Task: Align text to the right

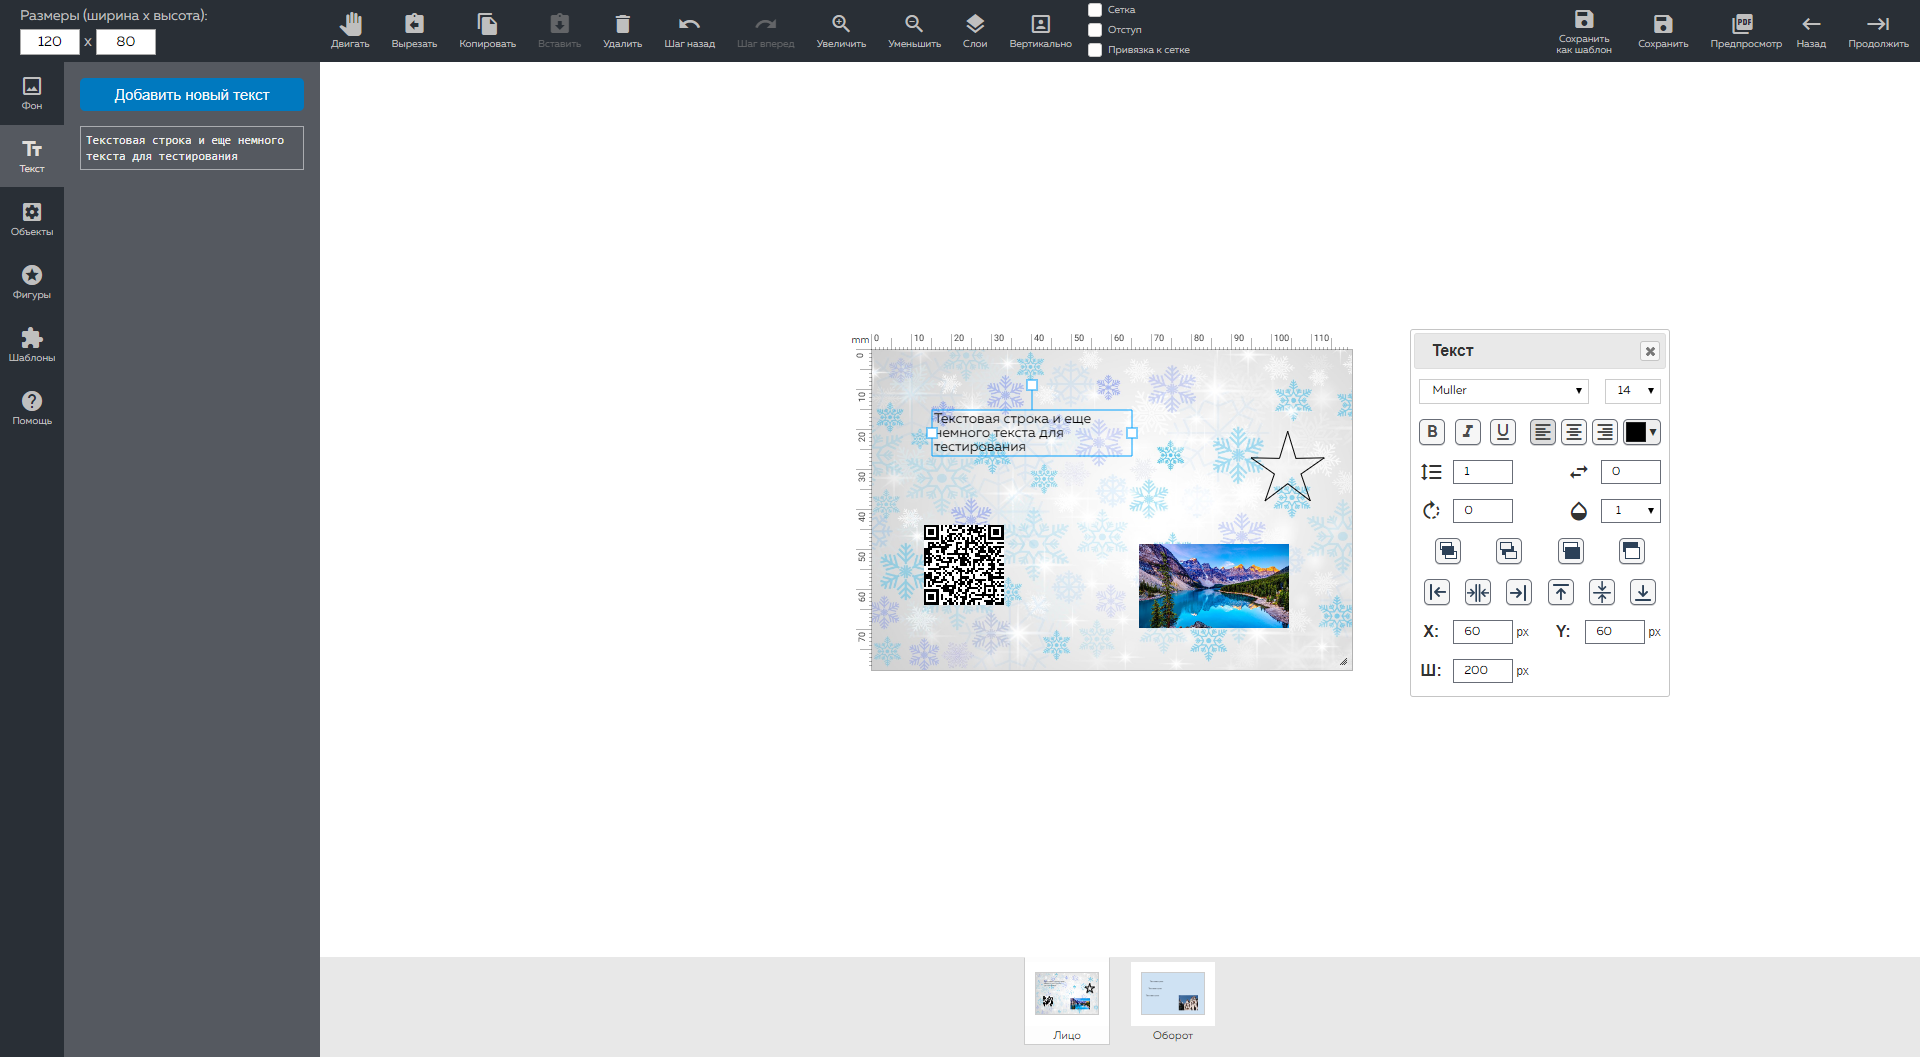Action: [x=1605, y=432]
